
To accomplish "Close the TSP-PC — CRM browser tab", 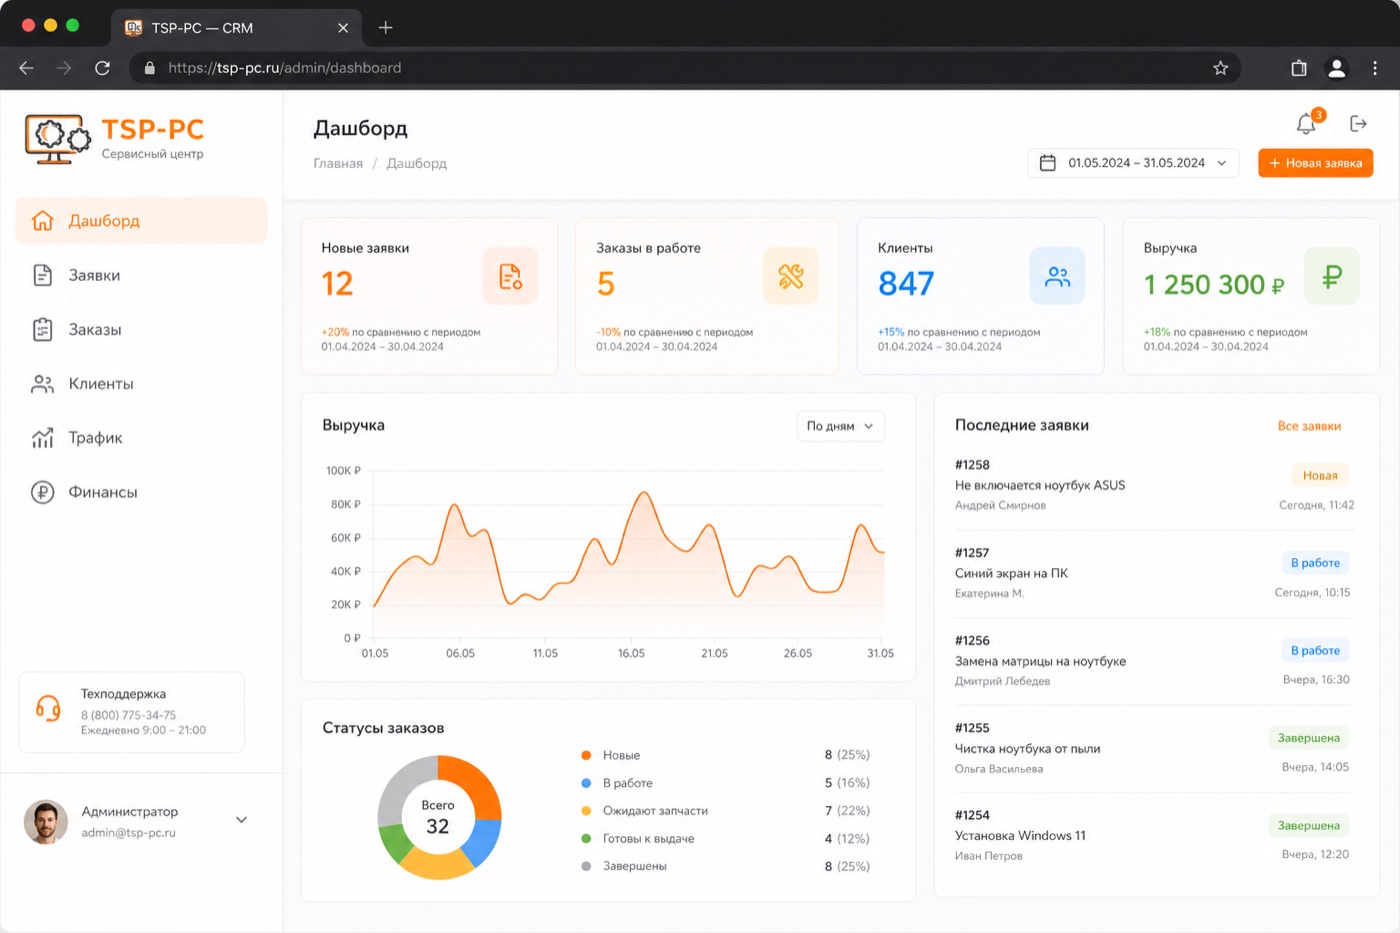I will [x=343, y=28].
